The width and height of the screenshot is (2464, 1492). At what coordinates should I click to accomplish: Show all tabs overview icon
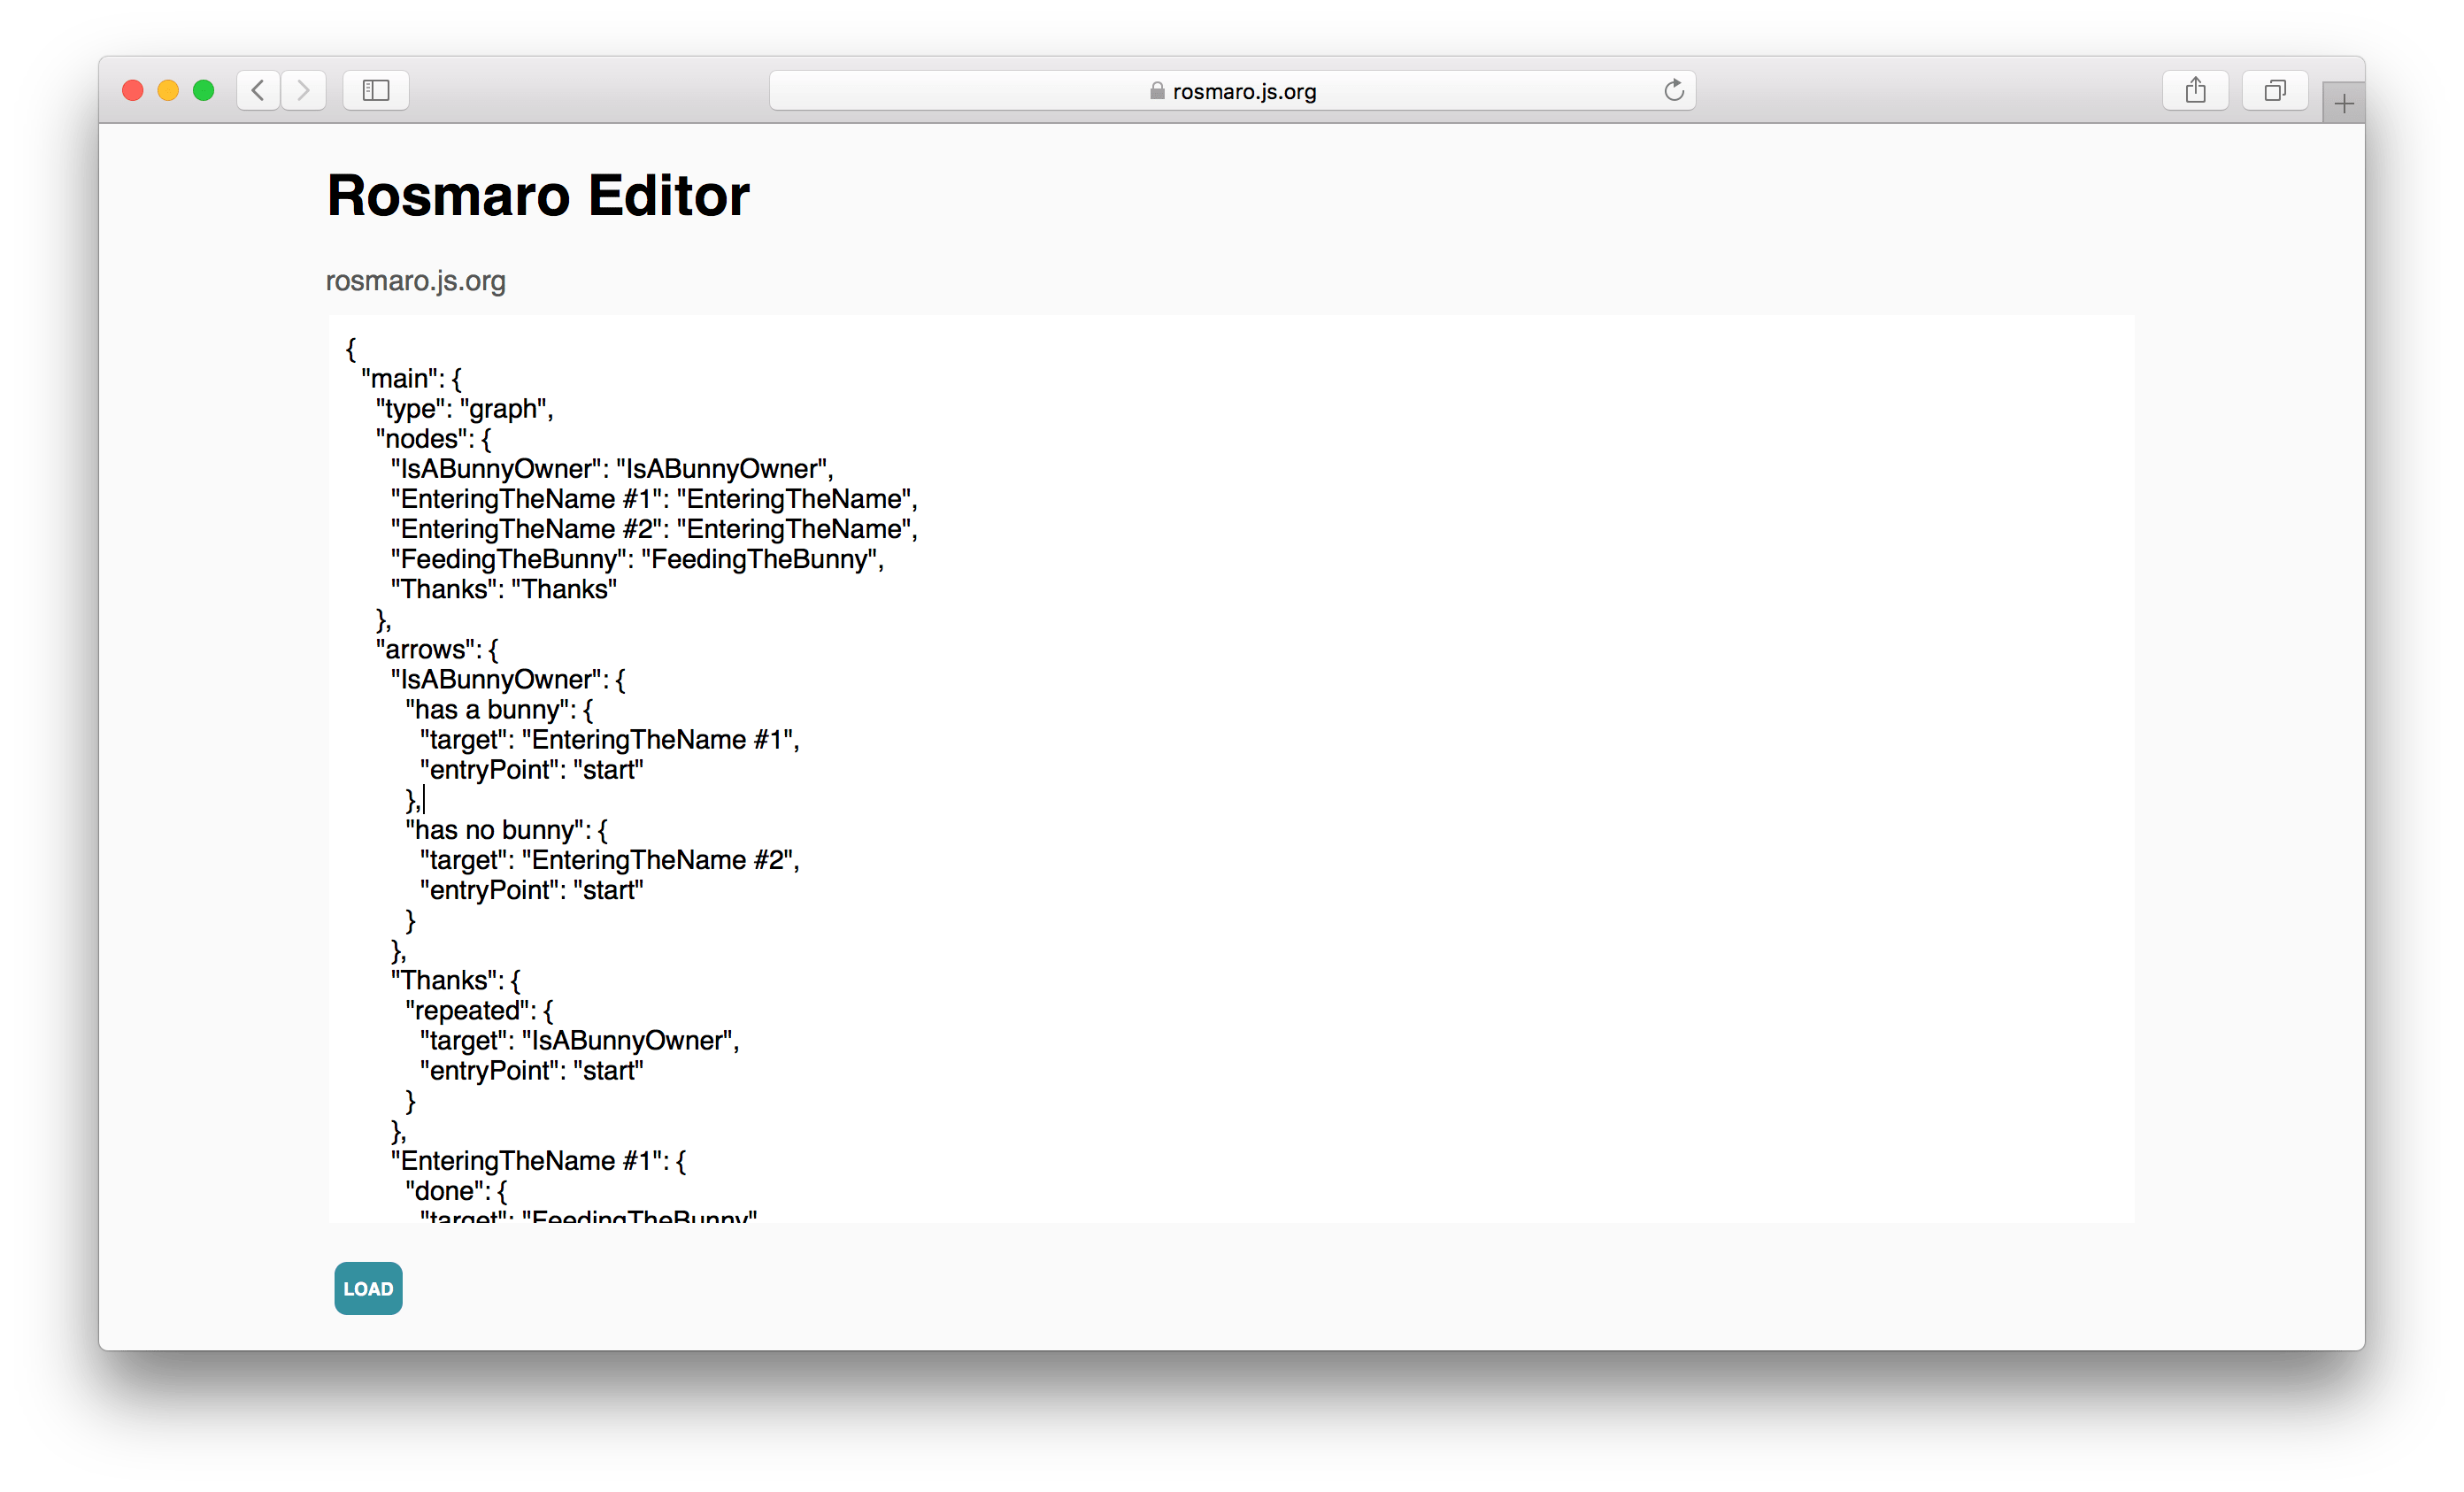(2275, 91)
